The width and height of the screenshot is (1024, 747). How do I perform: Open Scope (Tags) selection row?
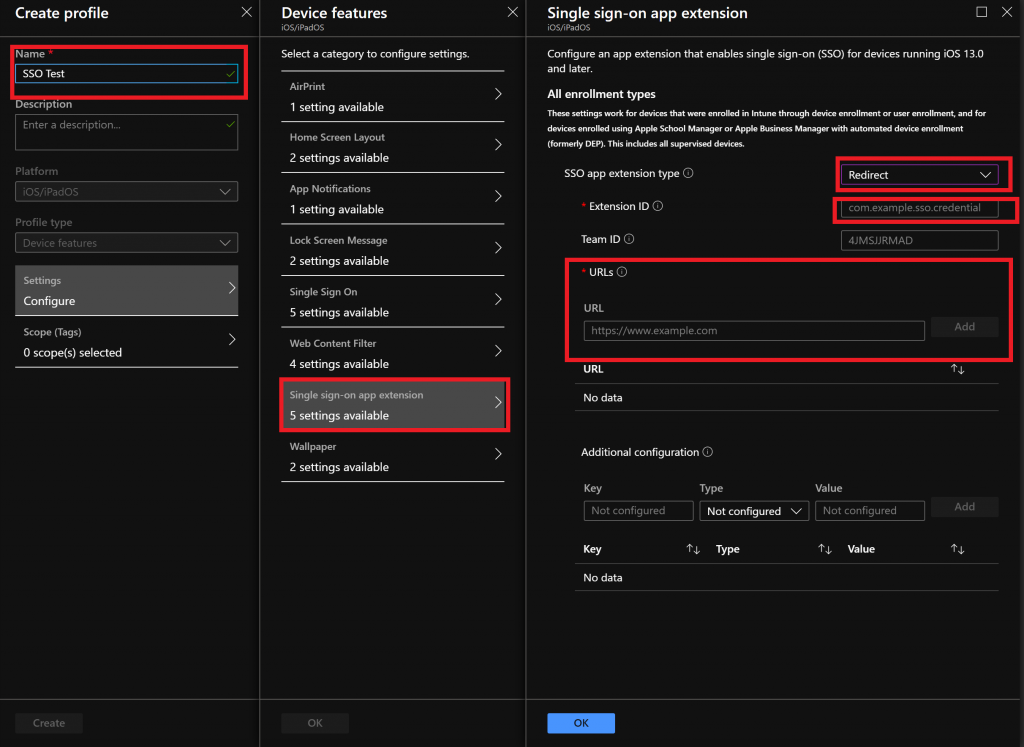126,342
